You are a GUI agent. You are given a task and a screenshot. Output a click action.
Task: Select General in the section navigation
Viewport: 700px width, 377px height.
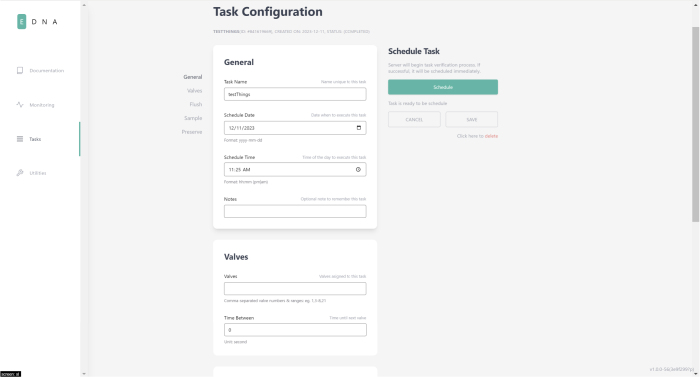tap(192, 77)
